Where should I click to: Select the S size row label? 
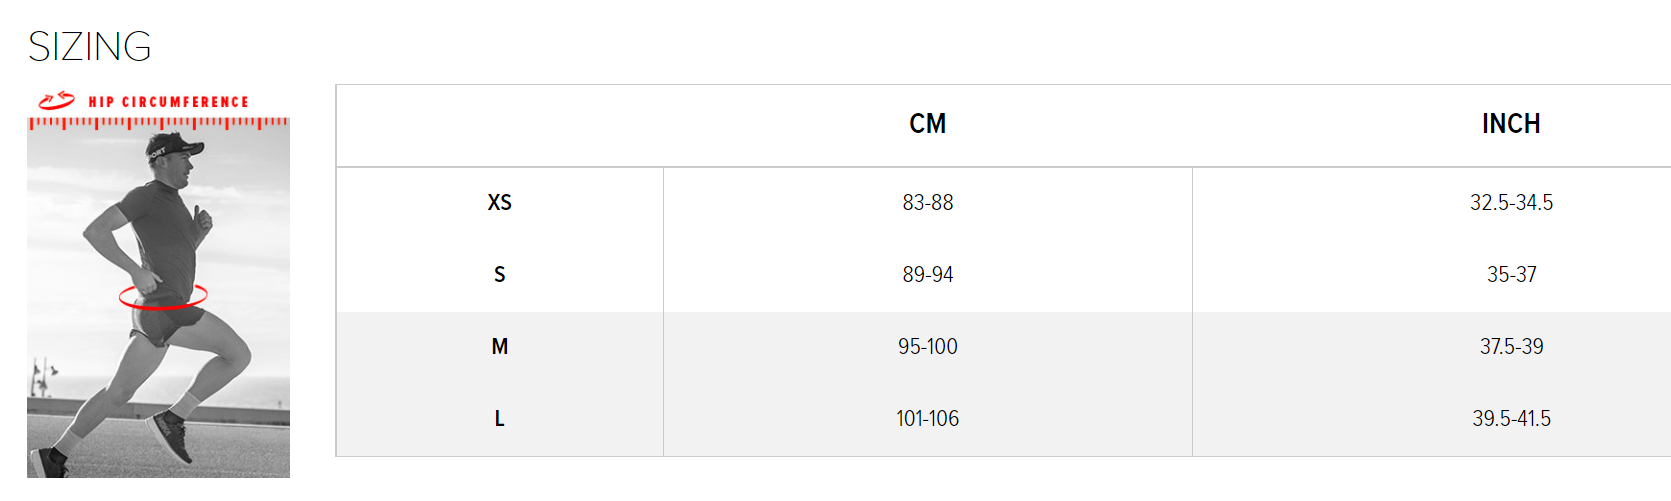tap(499, 275)
